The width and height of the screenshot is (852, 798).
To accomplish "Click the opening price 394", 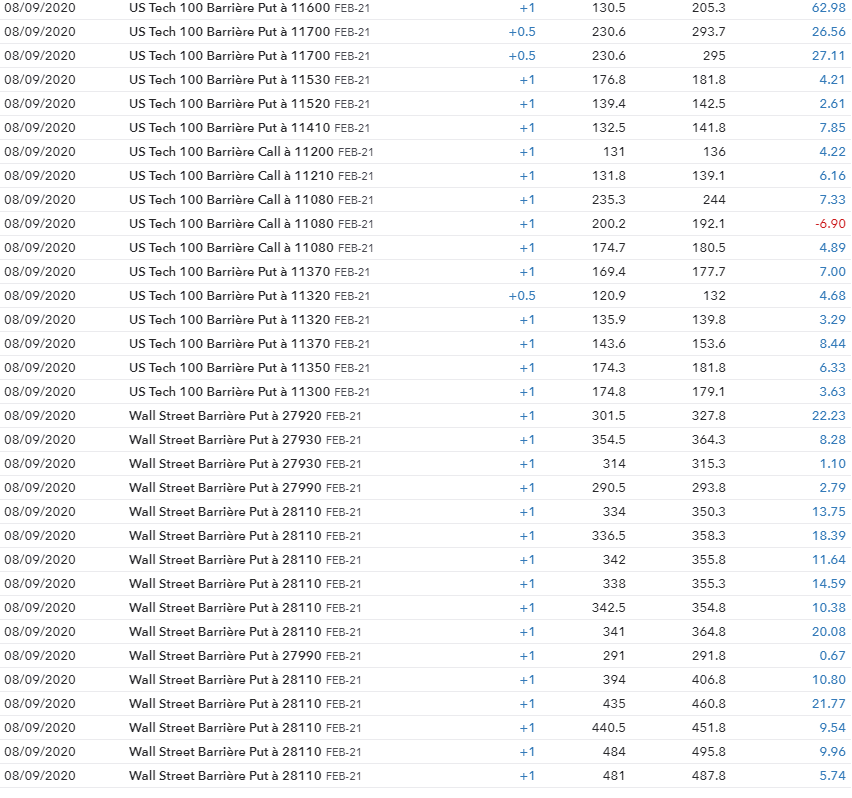I will click(x=614, y=680).
